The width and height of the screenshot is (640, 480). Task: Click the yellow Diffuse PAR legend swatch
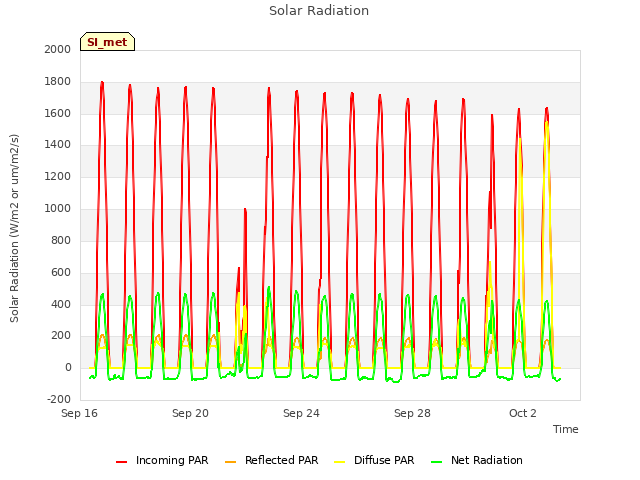340,462
